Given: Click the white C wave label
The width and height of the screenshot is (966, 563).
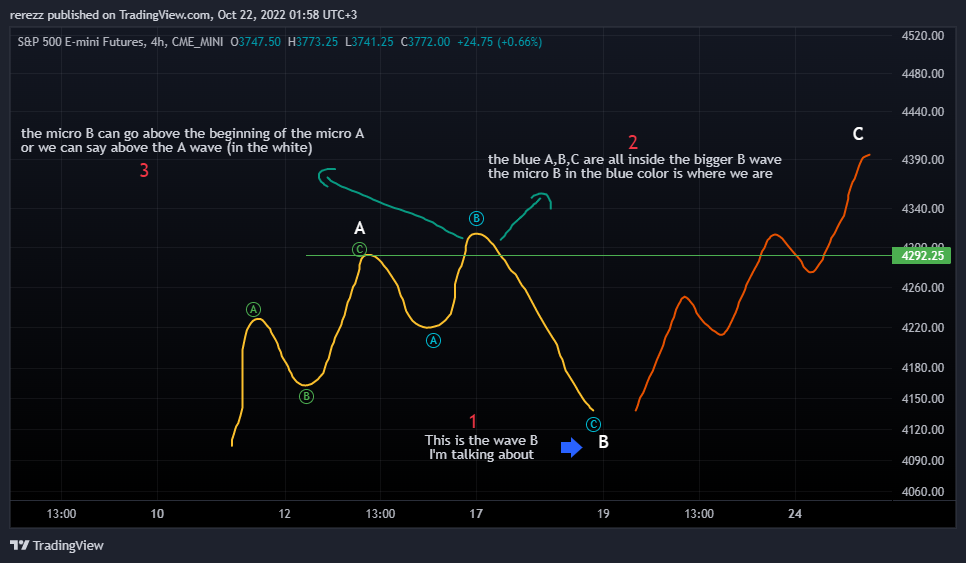Looking at the screenshot, I should (858, 134).
